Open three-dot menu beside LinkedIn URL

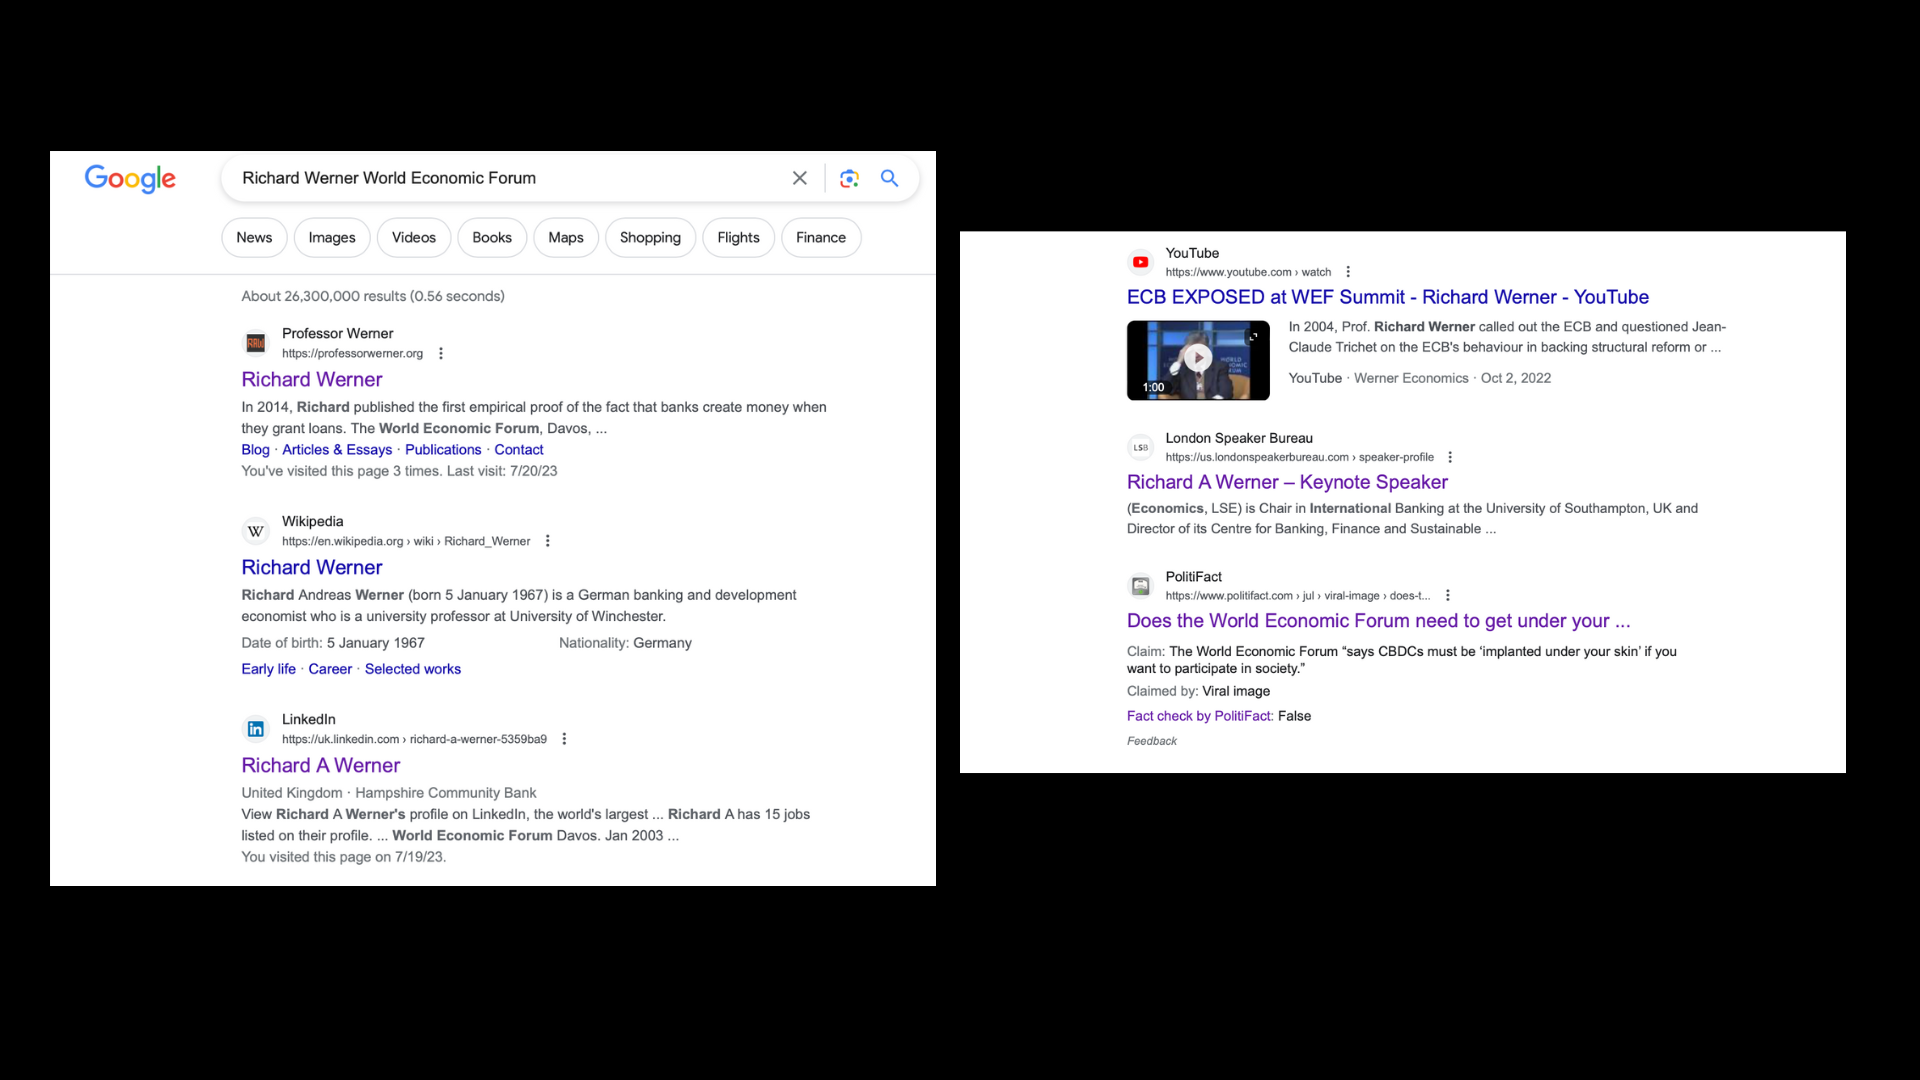(564, 739)
